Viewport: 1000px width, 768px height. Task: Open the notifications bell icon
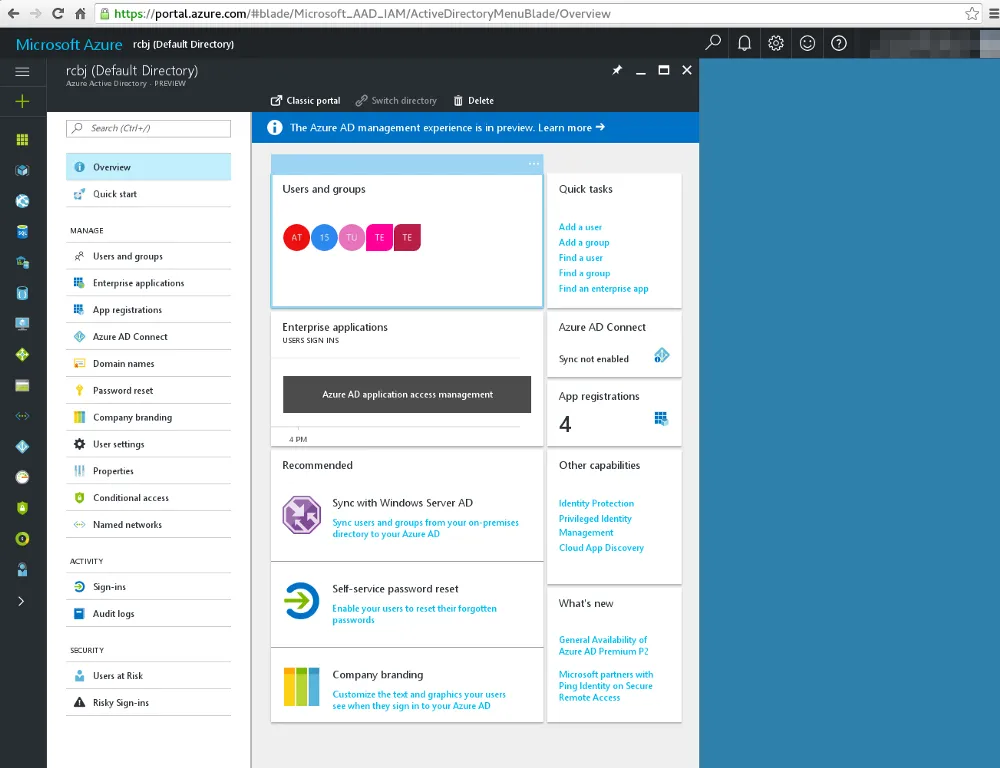744,43
